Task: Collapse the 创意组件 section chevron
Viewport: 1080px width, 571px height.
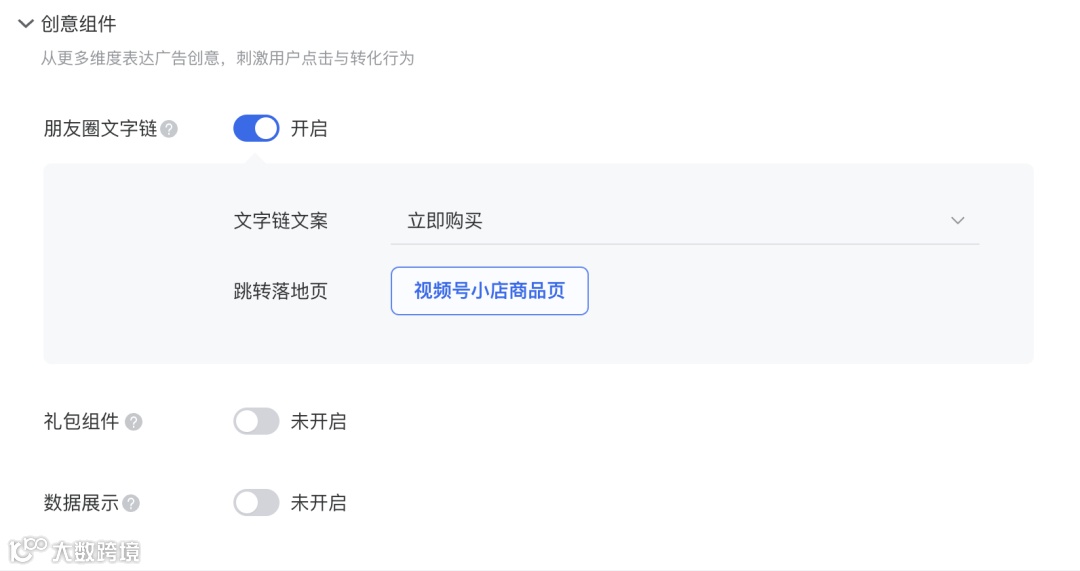Action: (26, 24)
